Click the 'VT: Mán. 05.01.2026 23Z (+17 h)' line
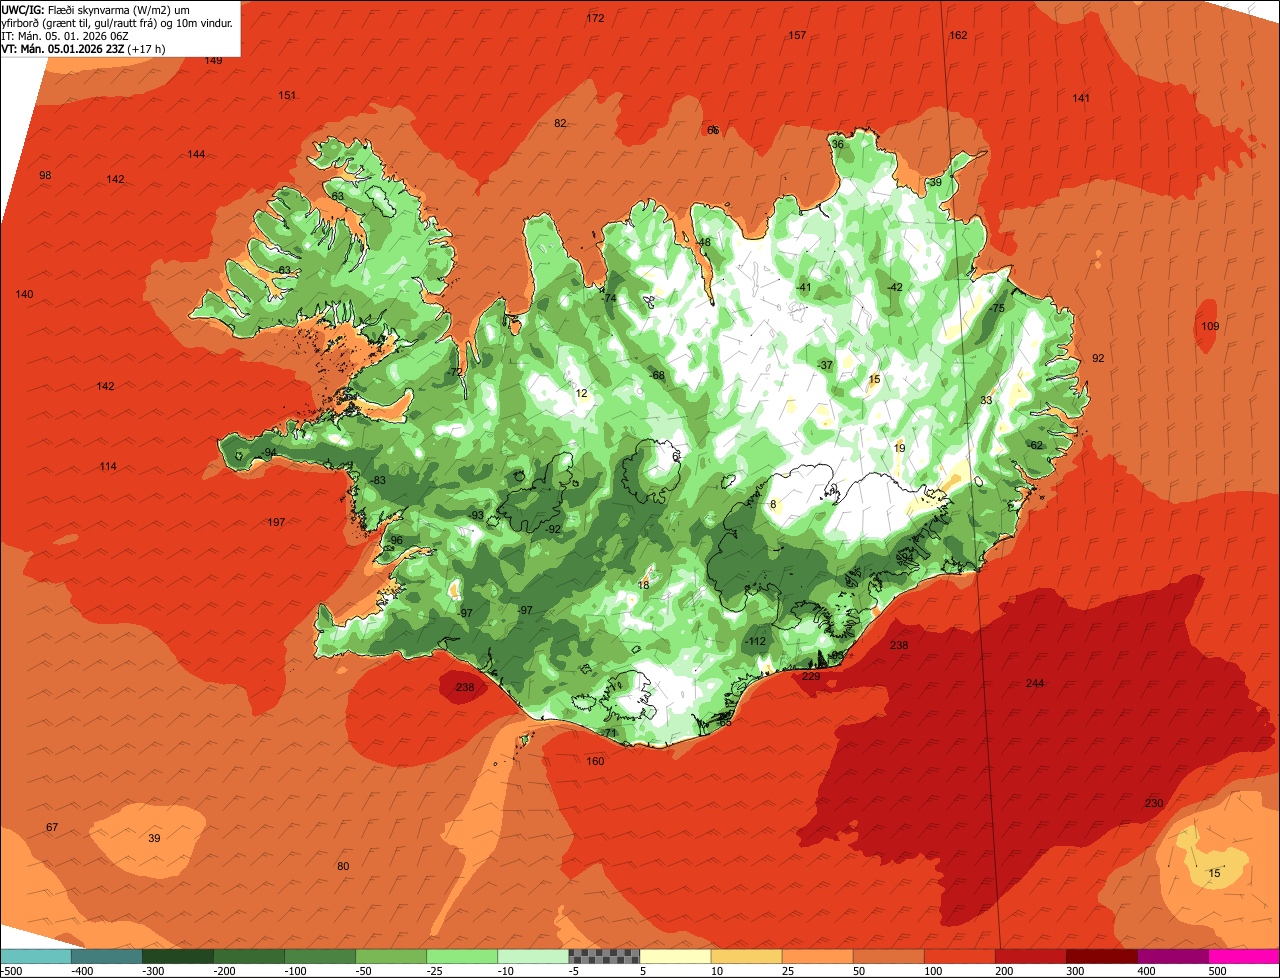 coord(83,48)
